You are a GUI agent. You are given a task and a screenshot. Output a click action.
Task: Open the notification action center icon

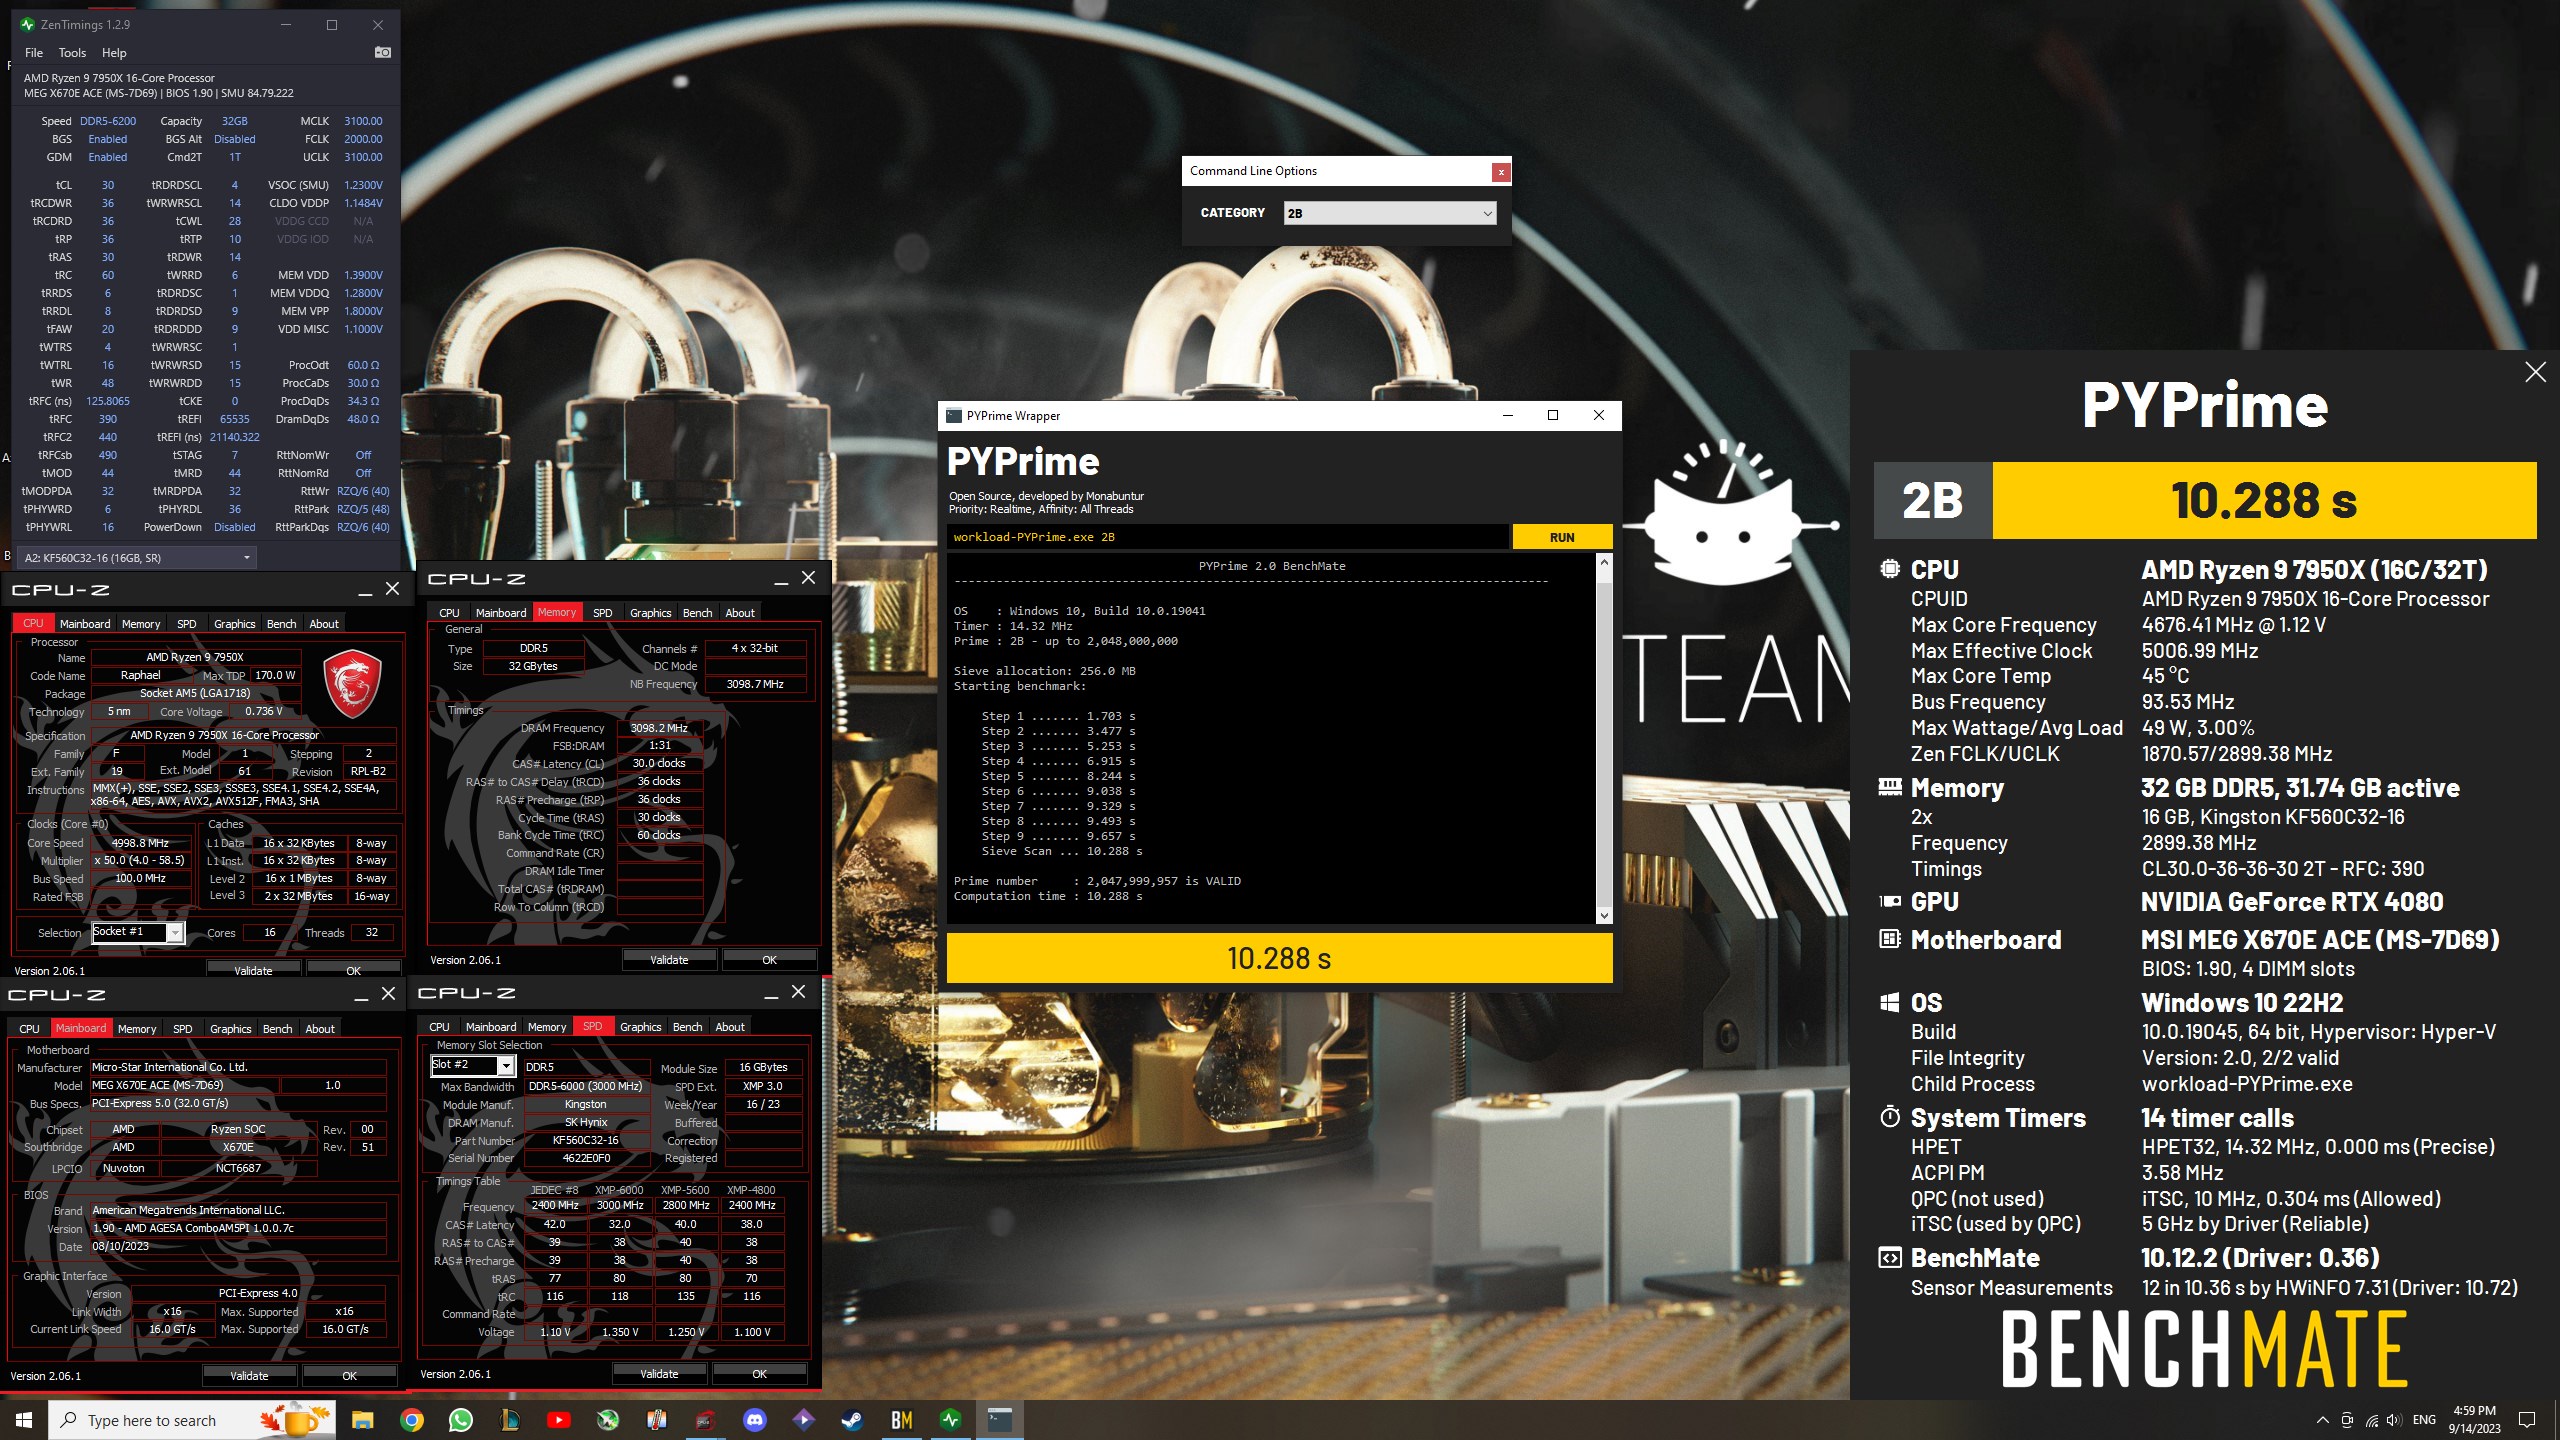tap(2527, 1420)
